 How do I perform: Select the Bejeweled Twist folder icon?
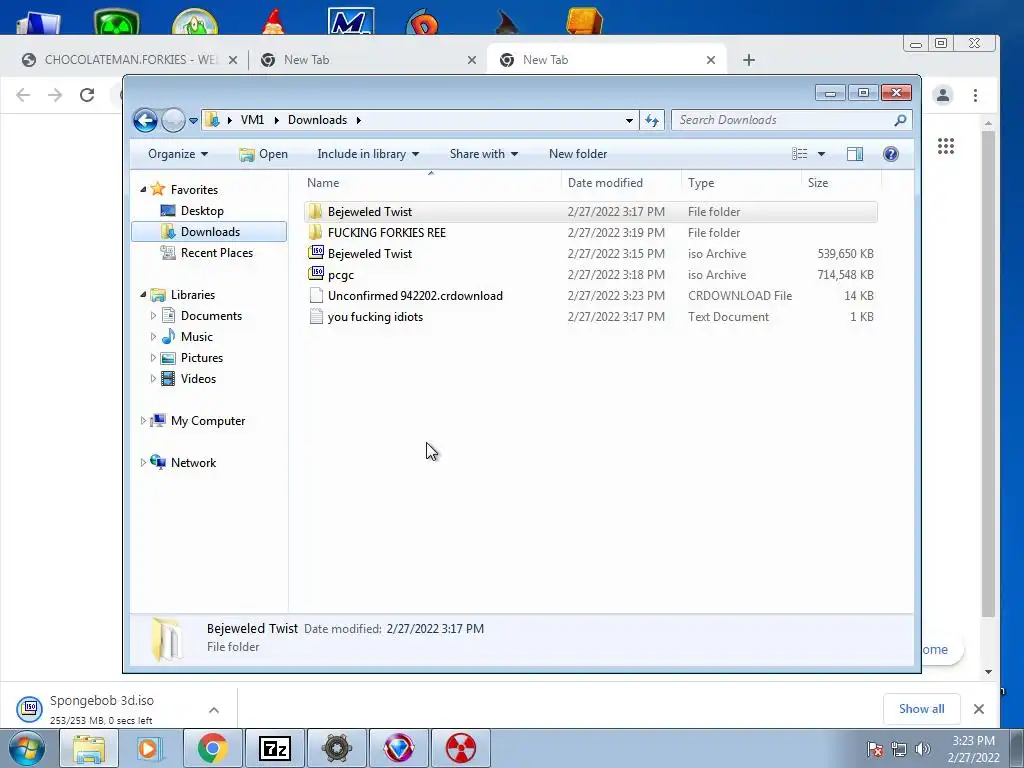[315, 212]
